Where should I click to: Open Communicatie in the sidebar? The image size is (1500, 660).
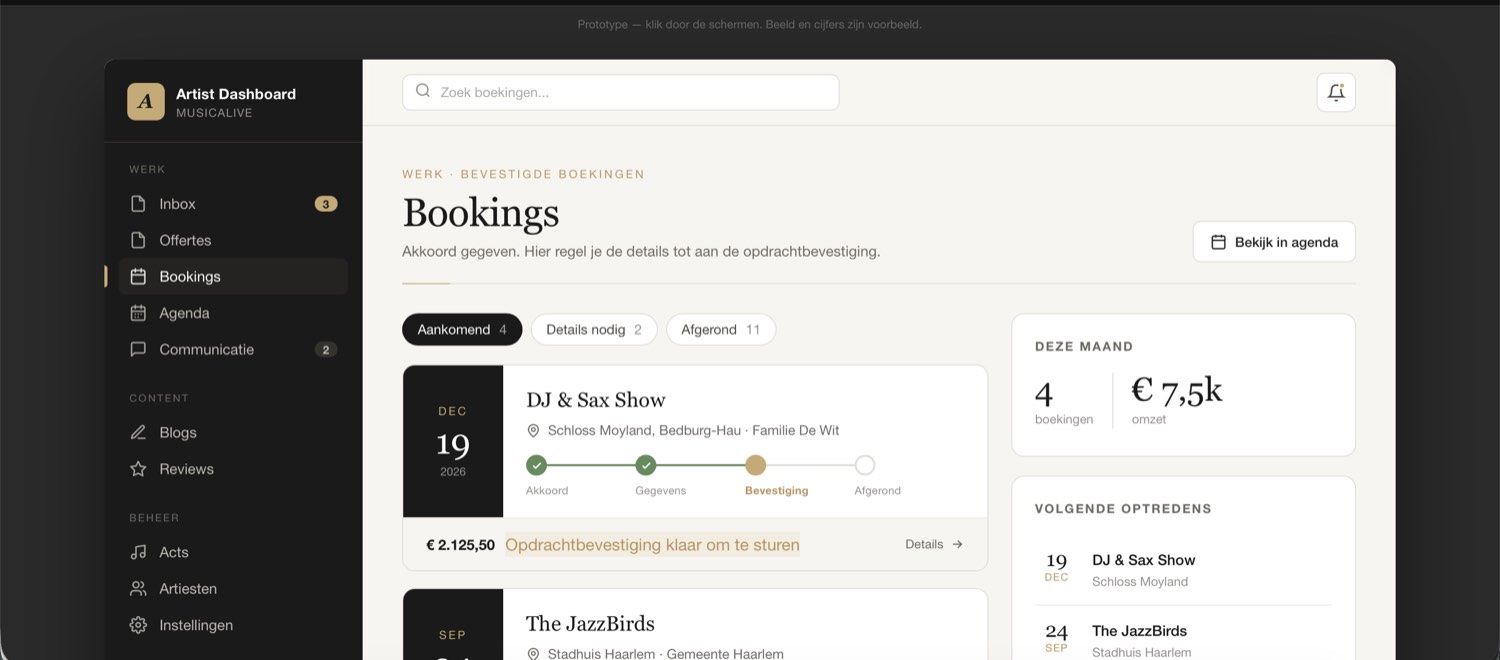(233, 350)
